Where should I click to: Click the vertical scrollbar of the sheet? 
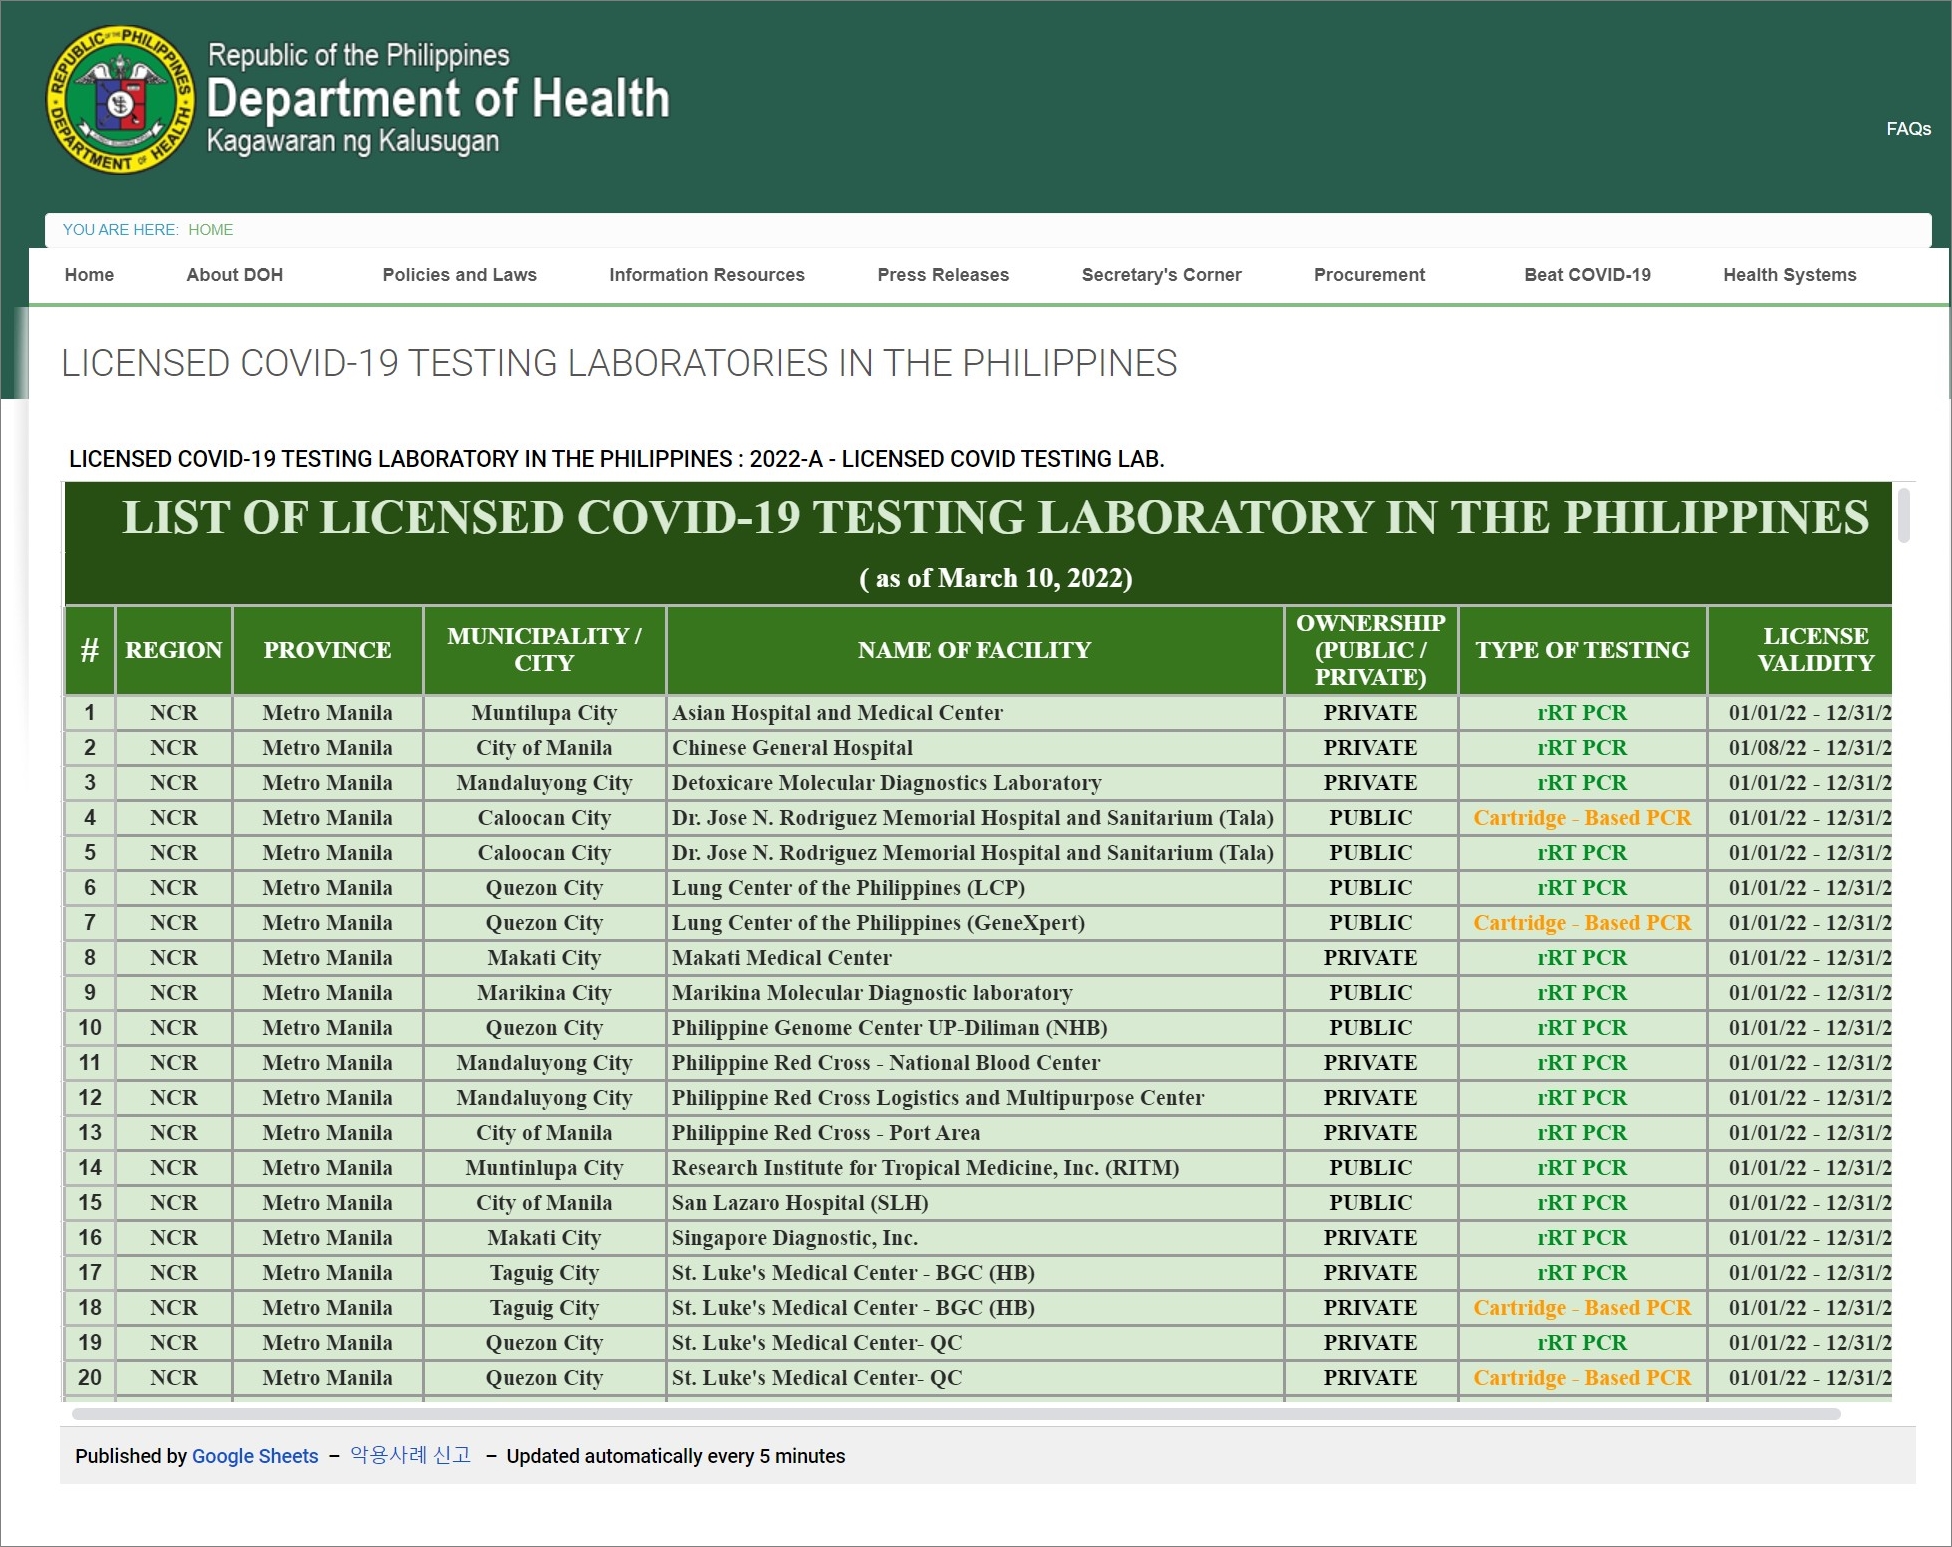tap(1903, 516)
